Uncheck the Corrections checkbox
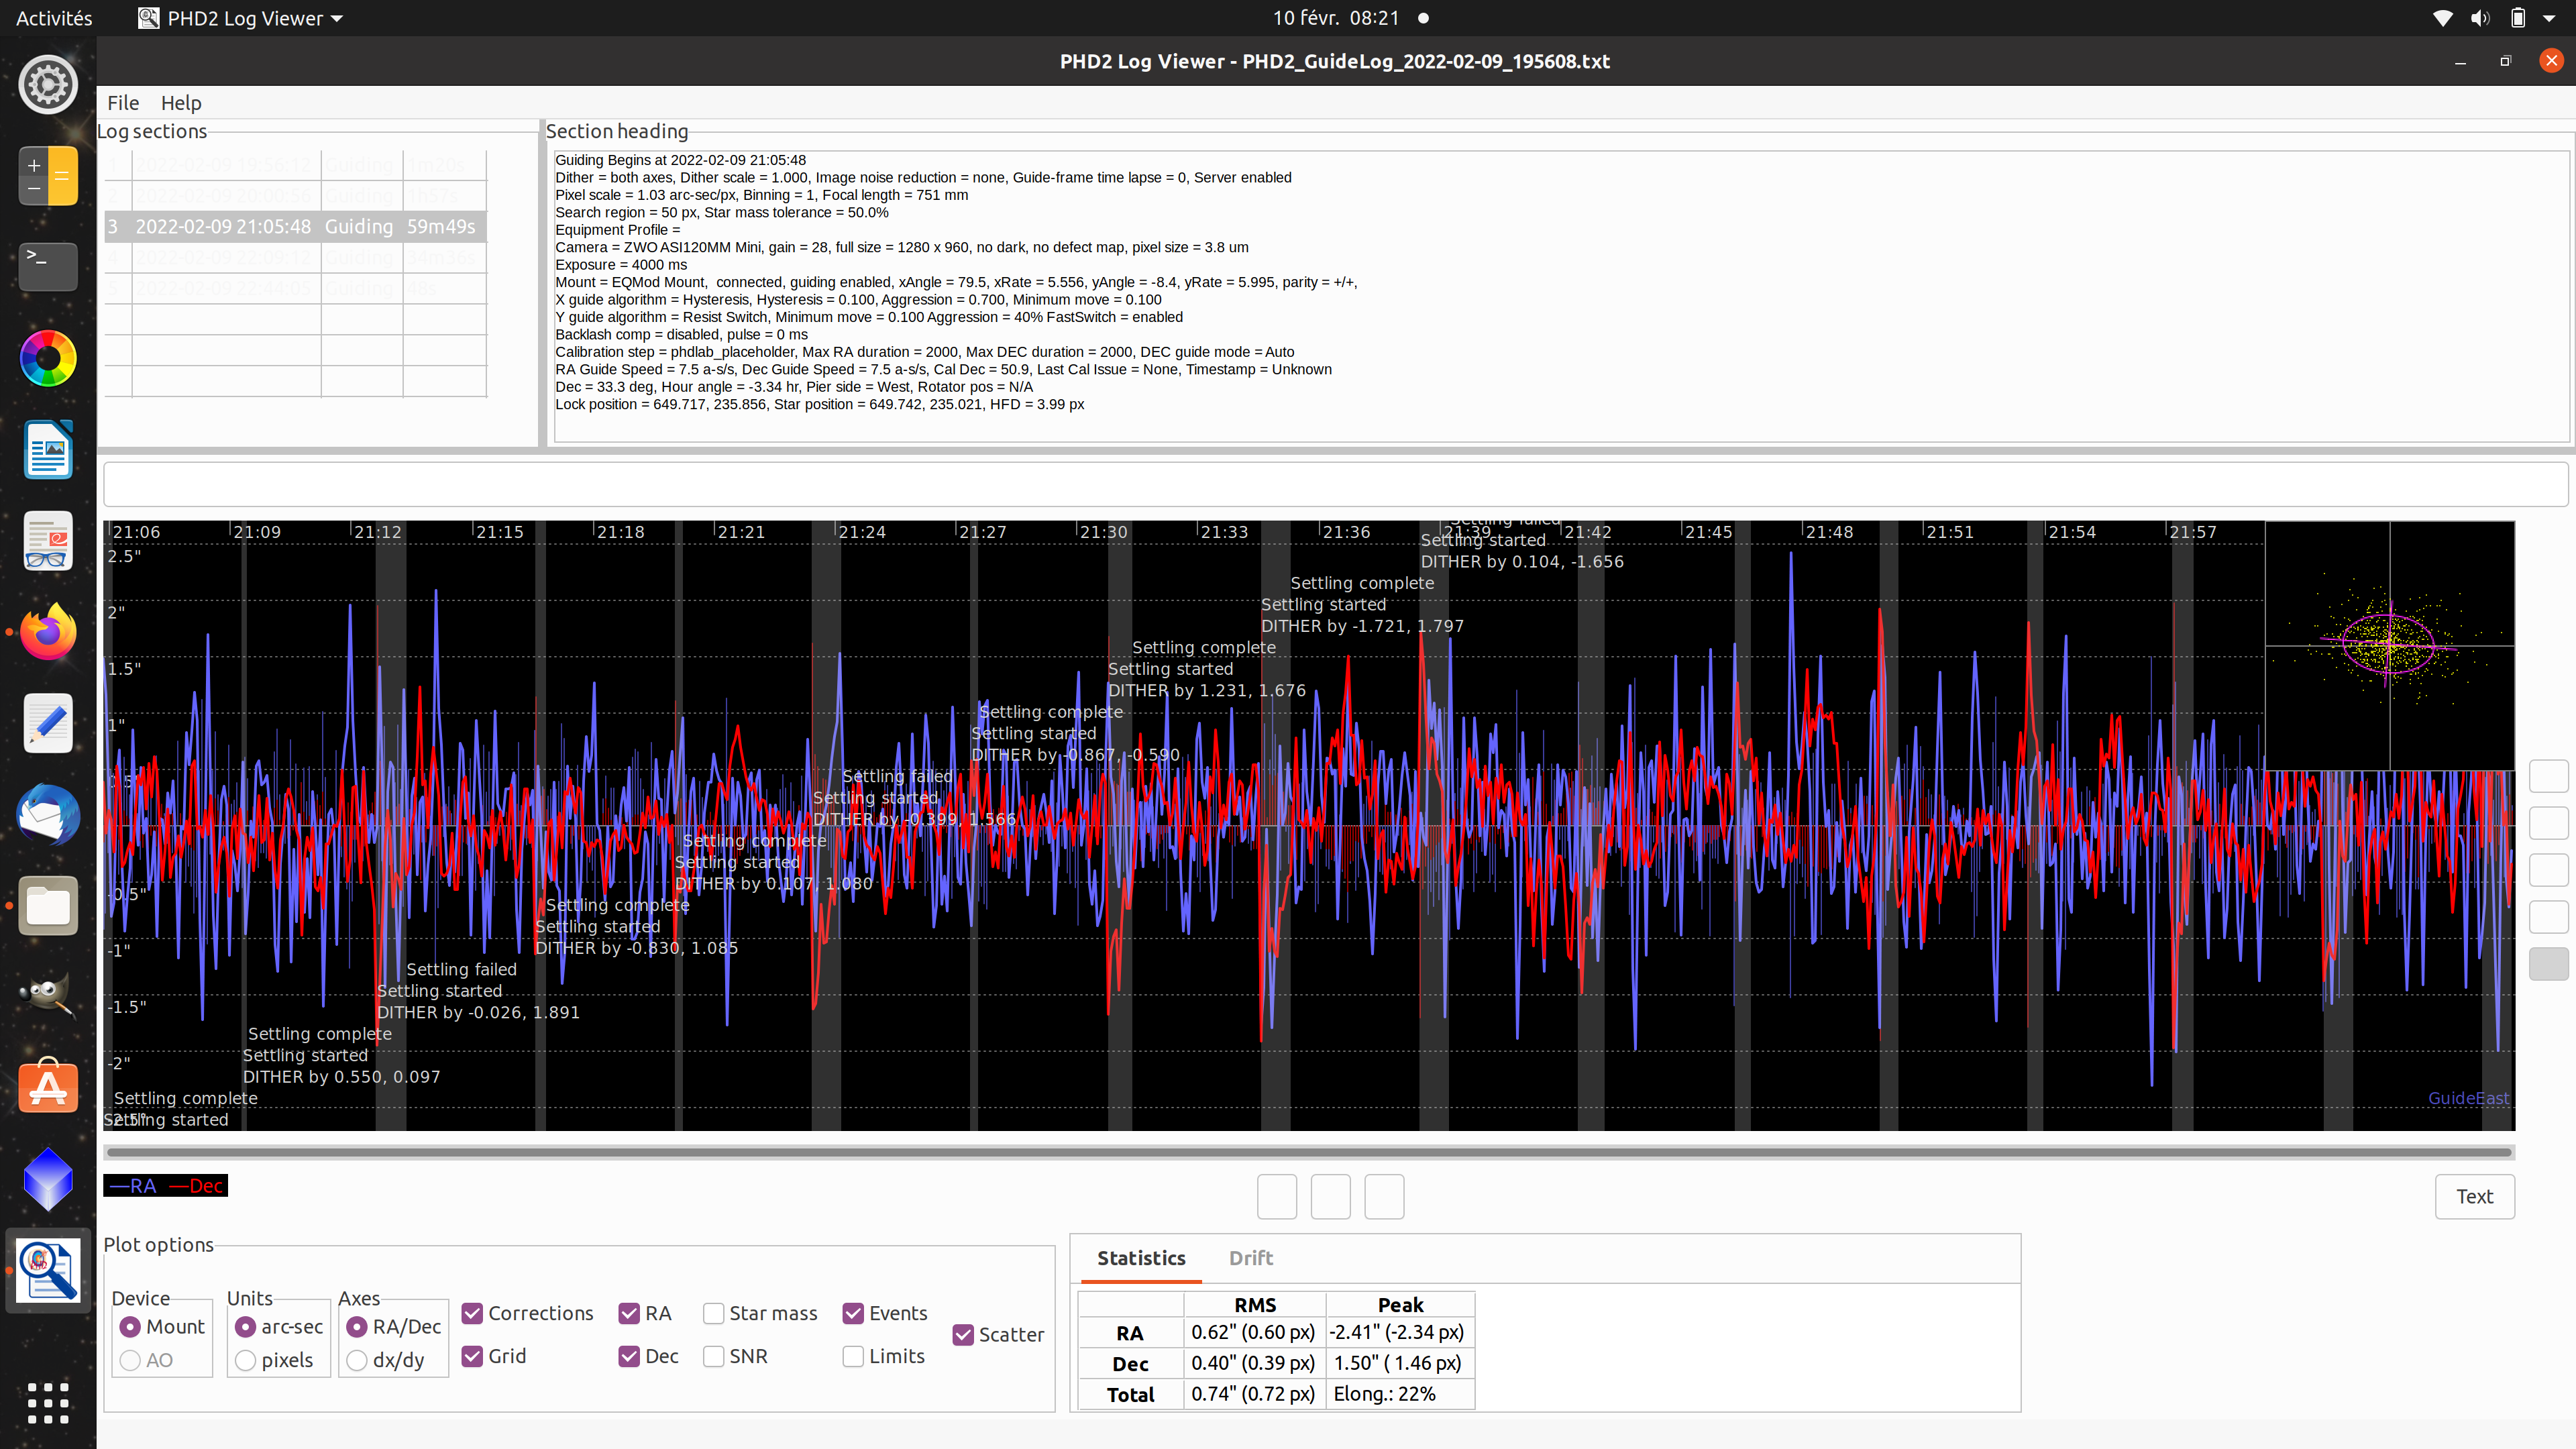Viewport: 2576px width, 1449px height. coord(473,1313)
